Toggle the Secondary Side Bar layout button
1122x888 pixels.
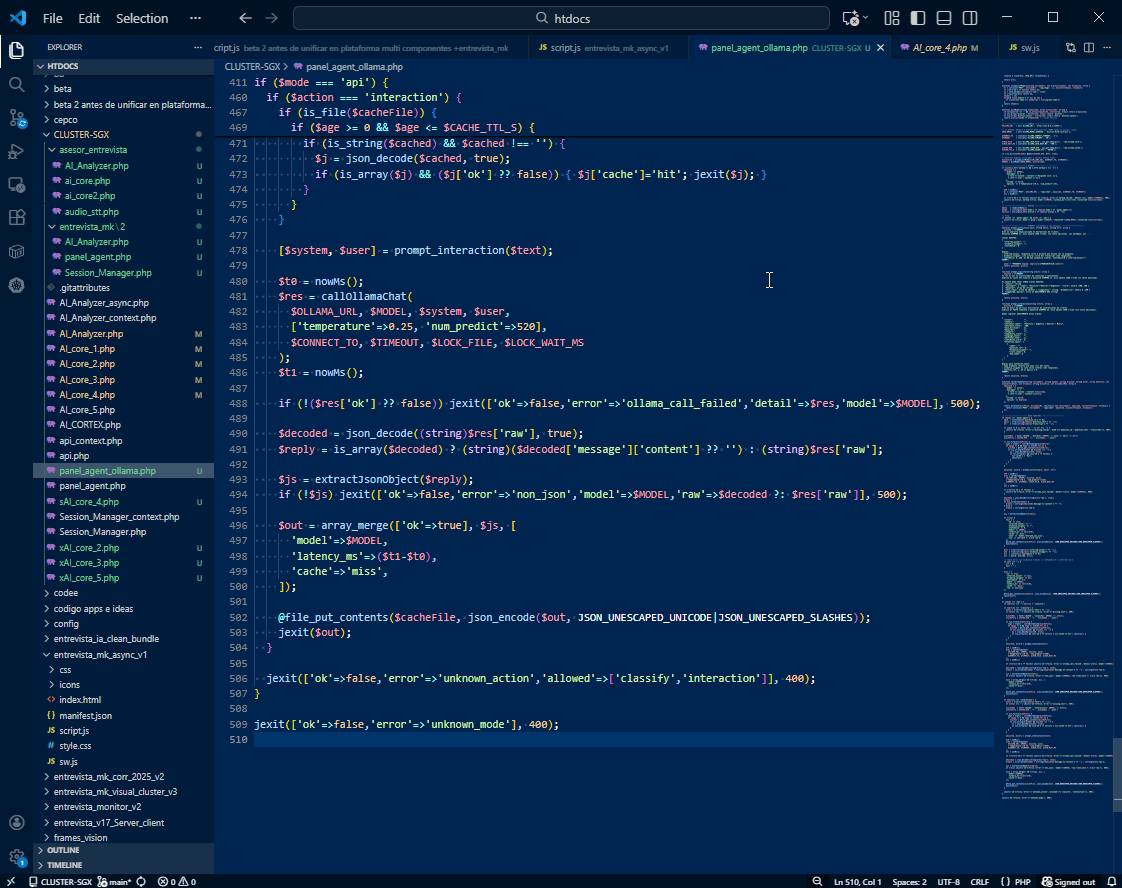pyautogui.click(x=970, y=18)
